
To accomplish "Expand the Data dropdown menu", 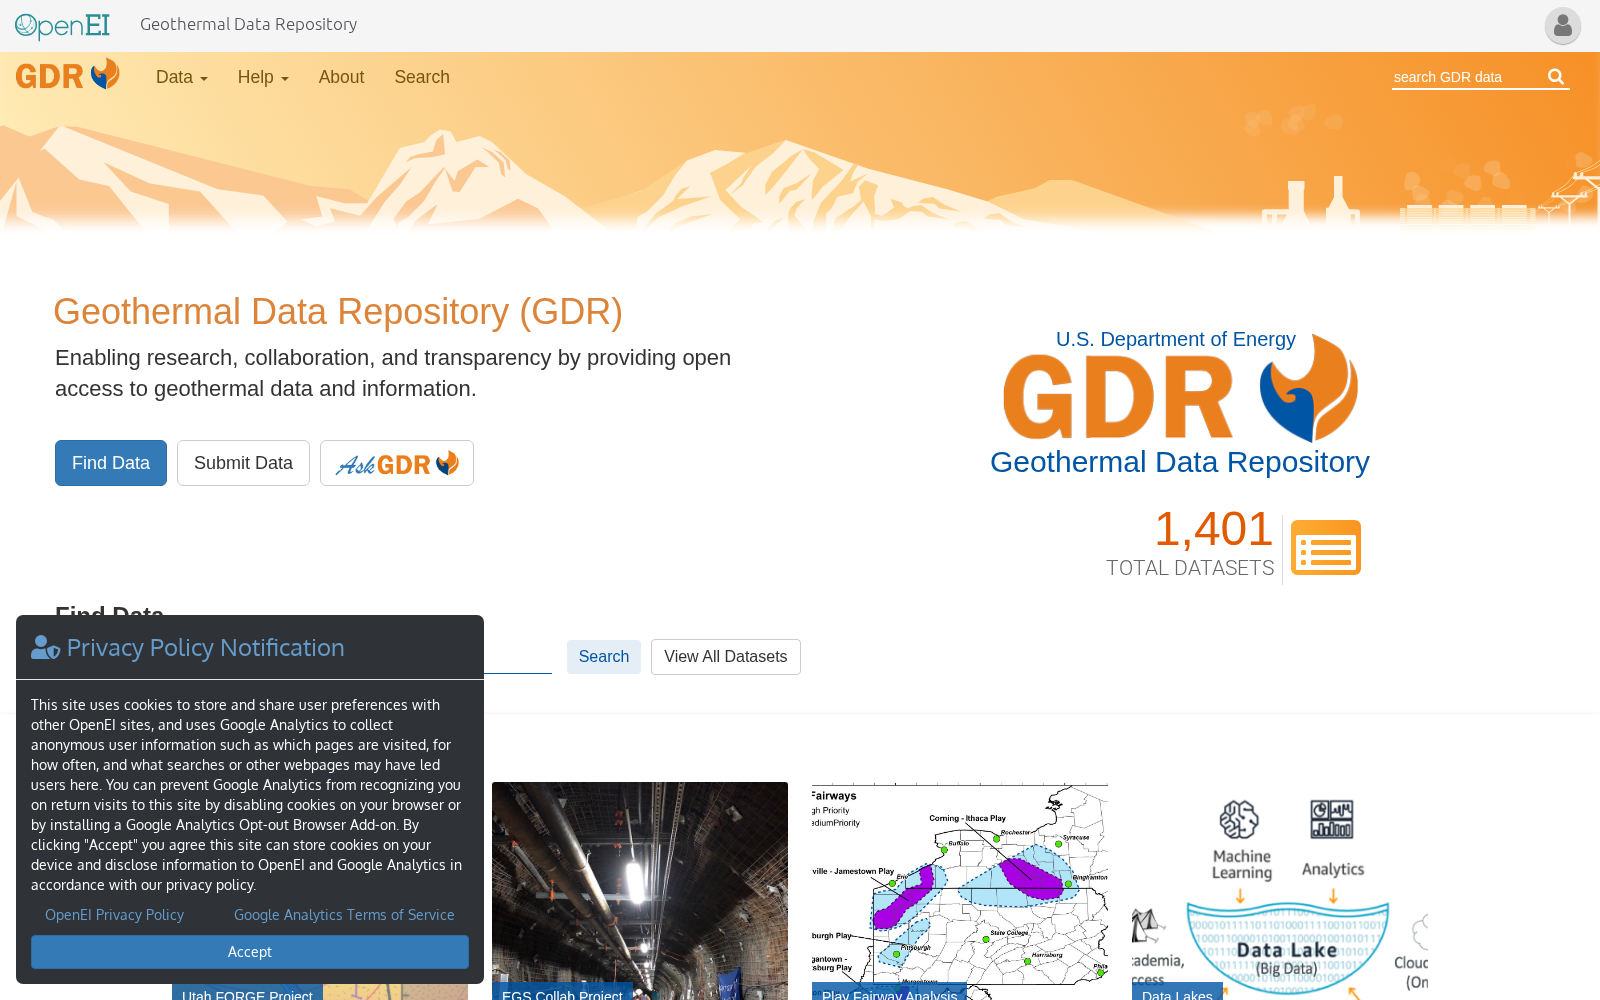I will coord(182,77).
